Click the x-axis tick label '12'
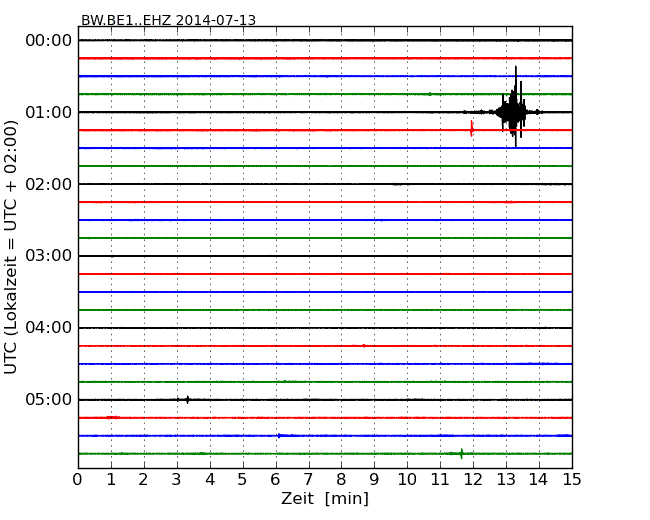 [473, 480]
